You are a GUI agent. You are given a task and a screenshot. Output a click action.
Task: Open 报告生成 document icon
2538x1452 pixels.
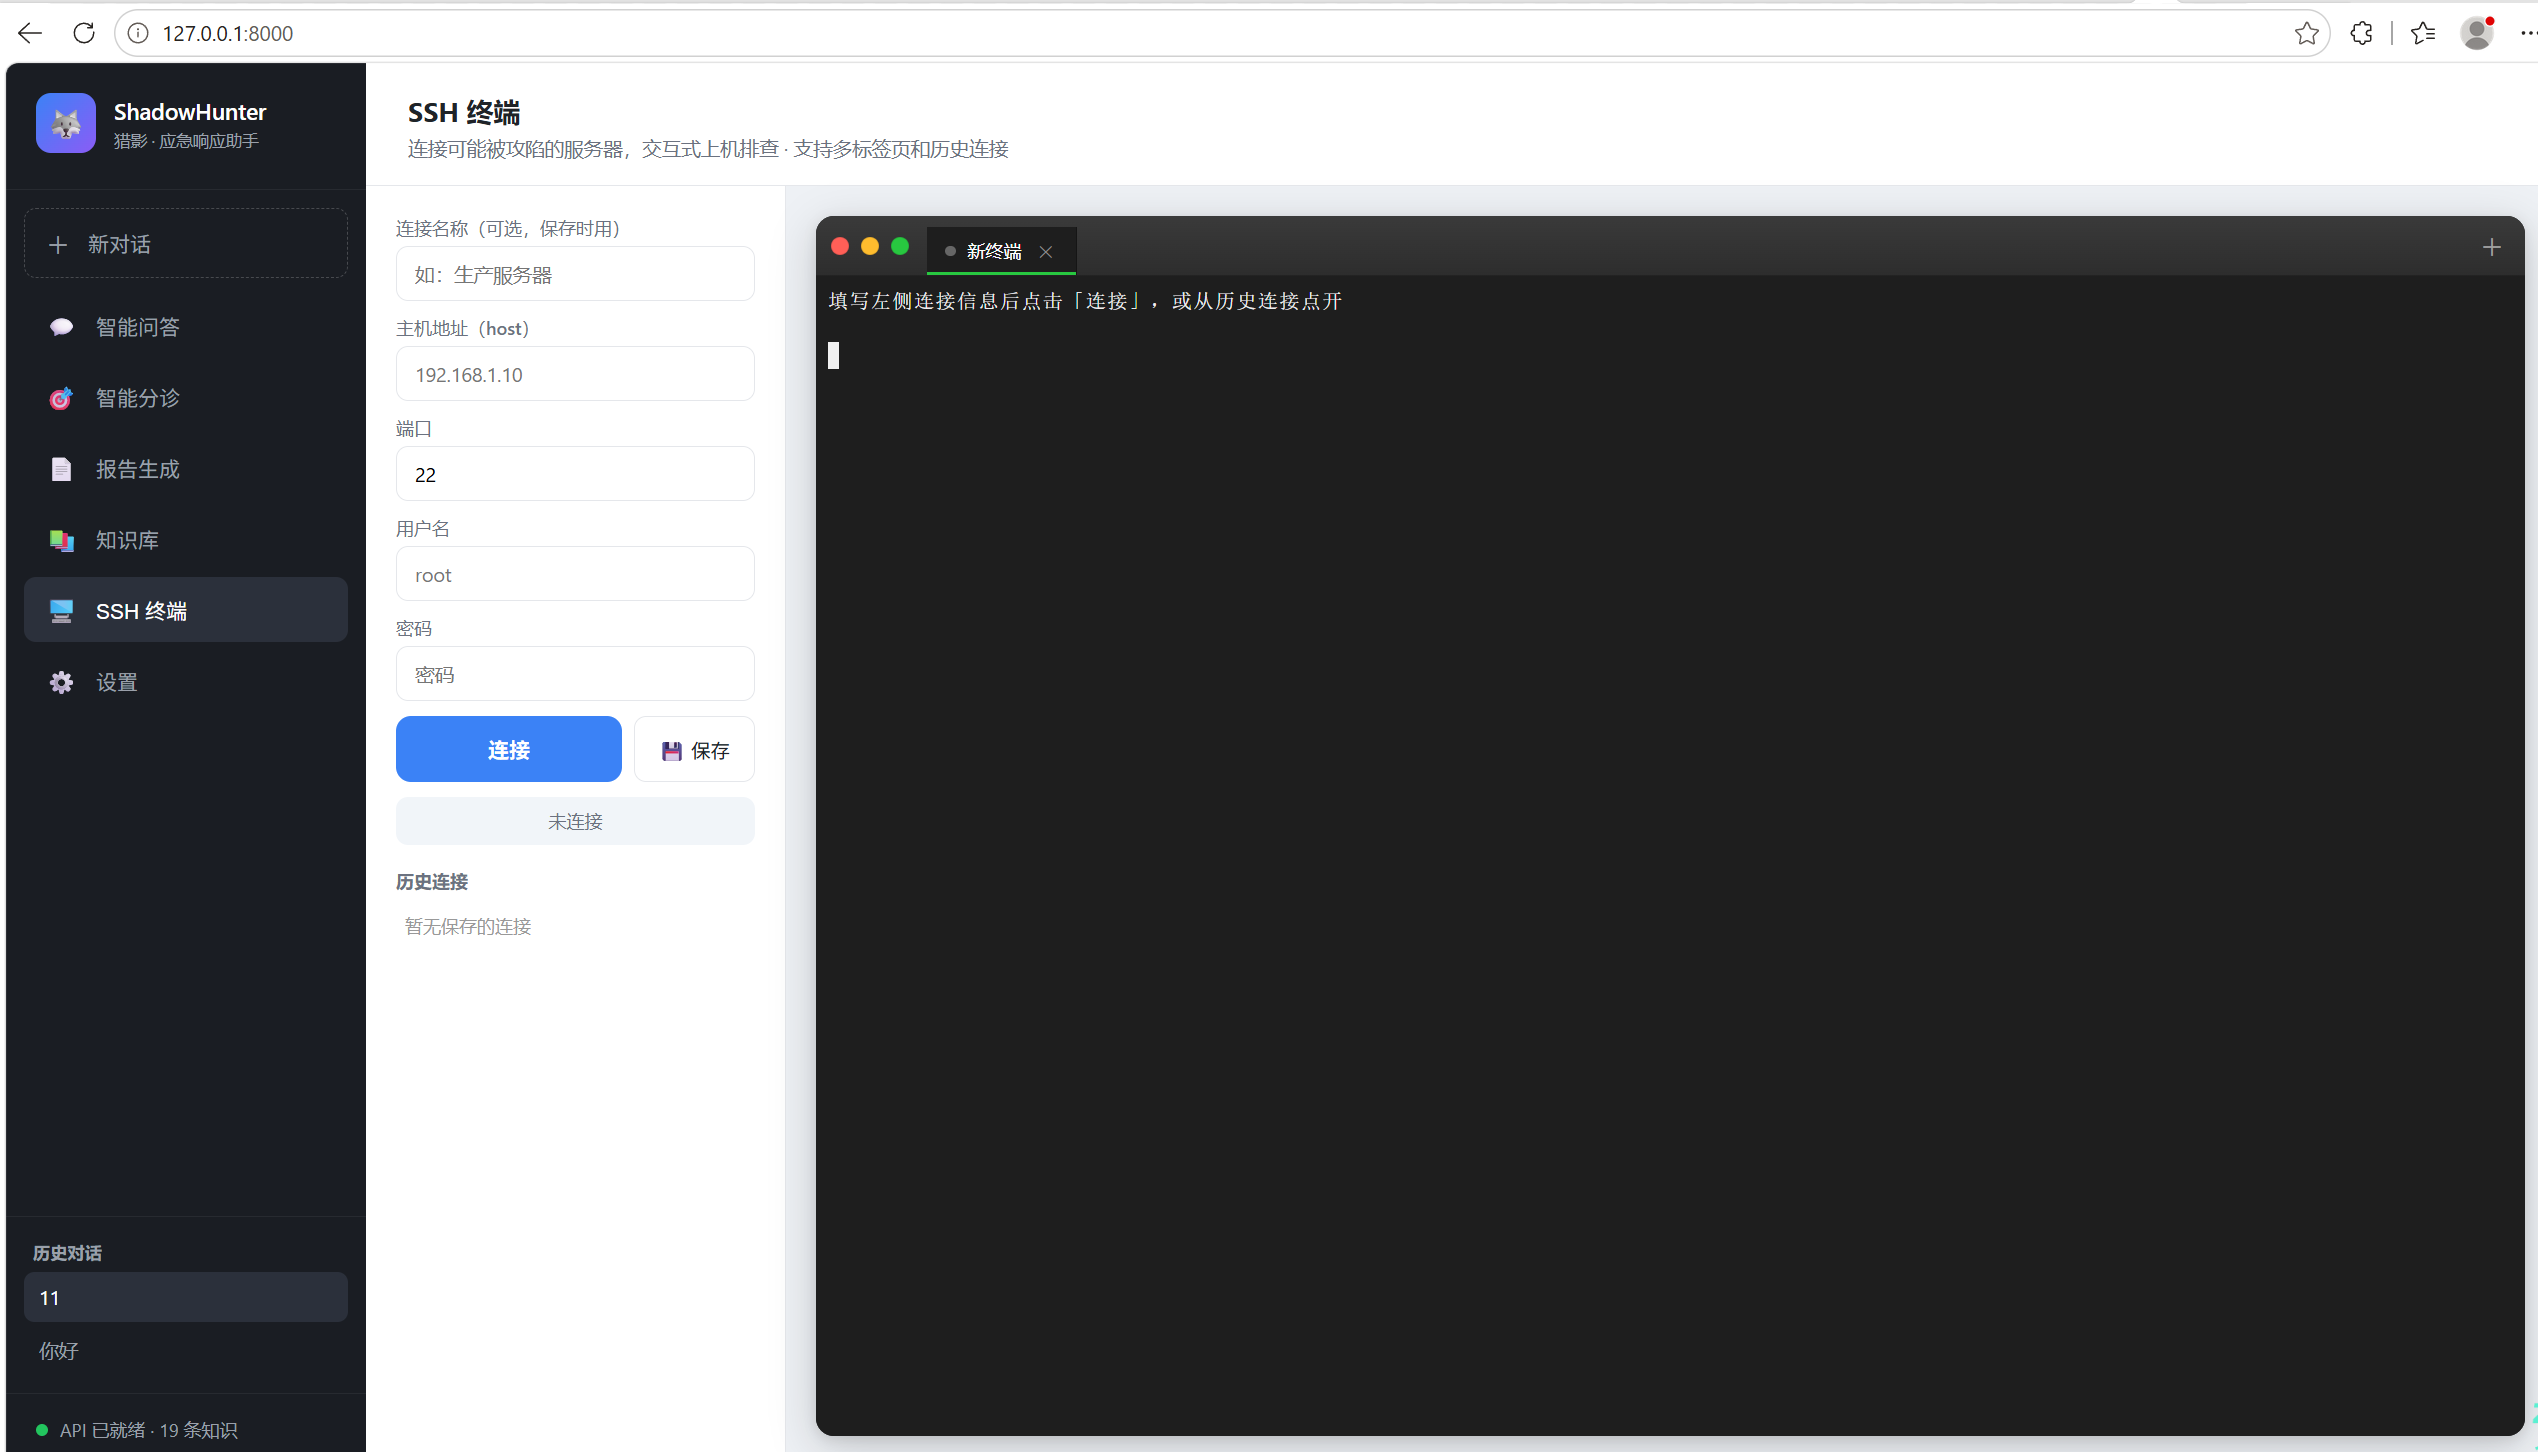point(61,469)
